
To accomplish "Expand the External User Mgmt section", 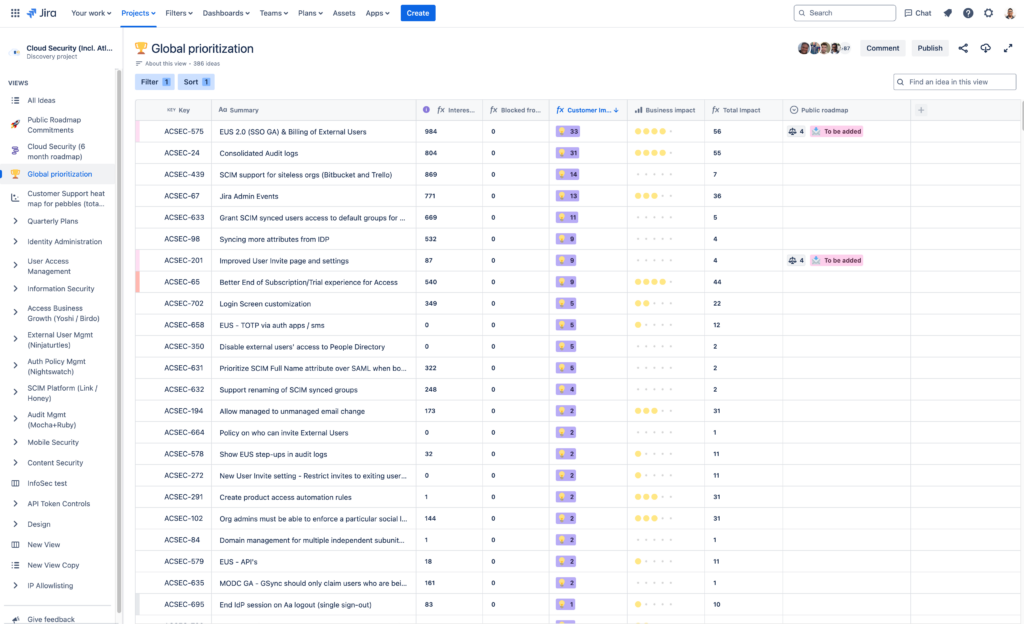I will [x=15, y=339].
